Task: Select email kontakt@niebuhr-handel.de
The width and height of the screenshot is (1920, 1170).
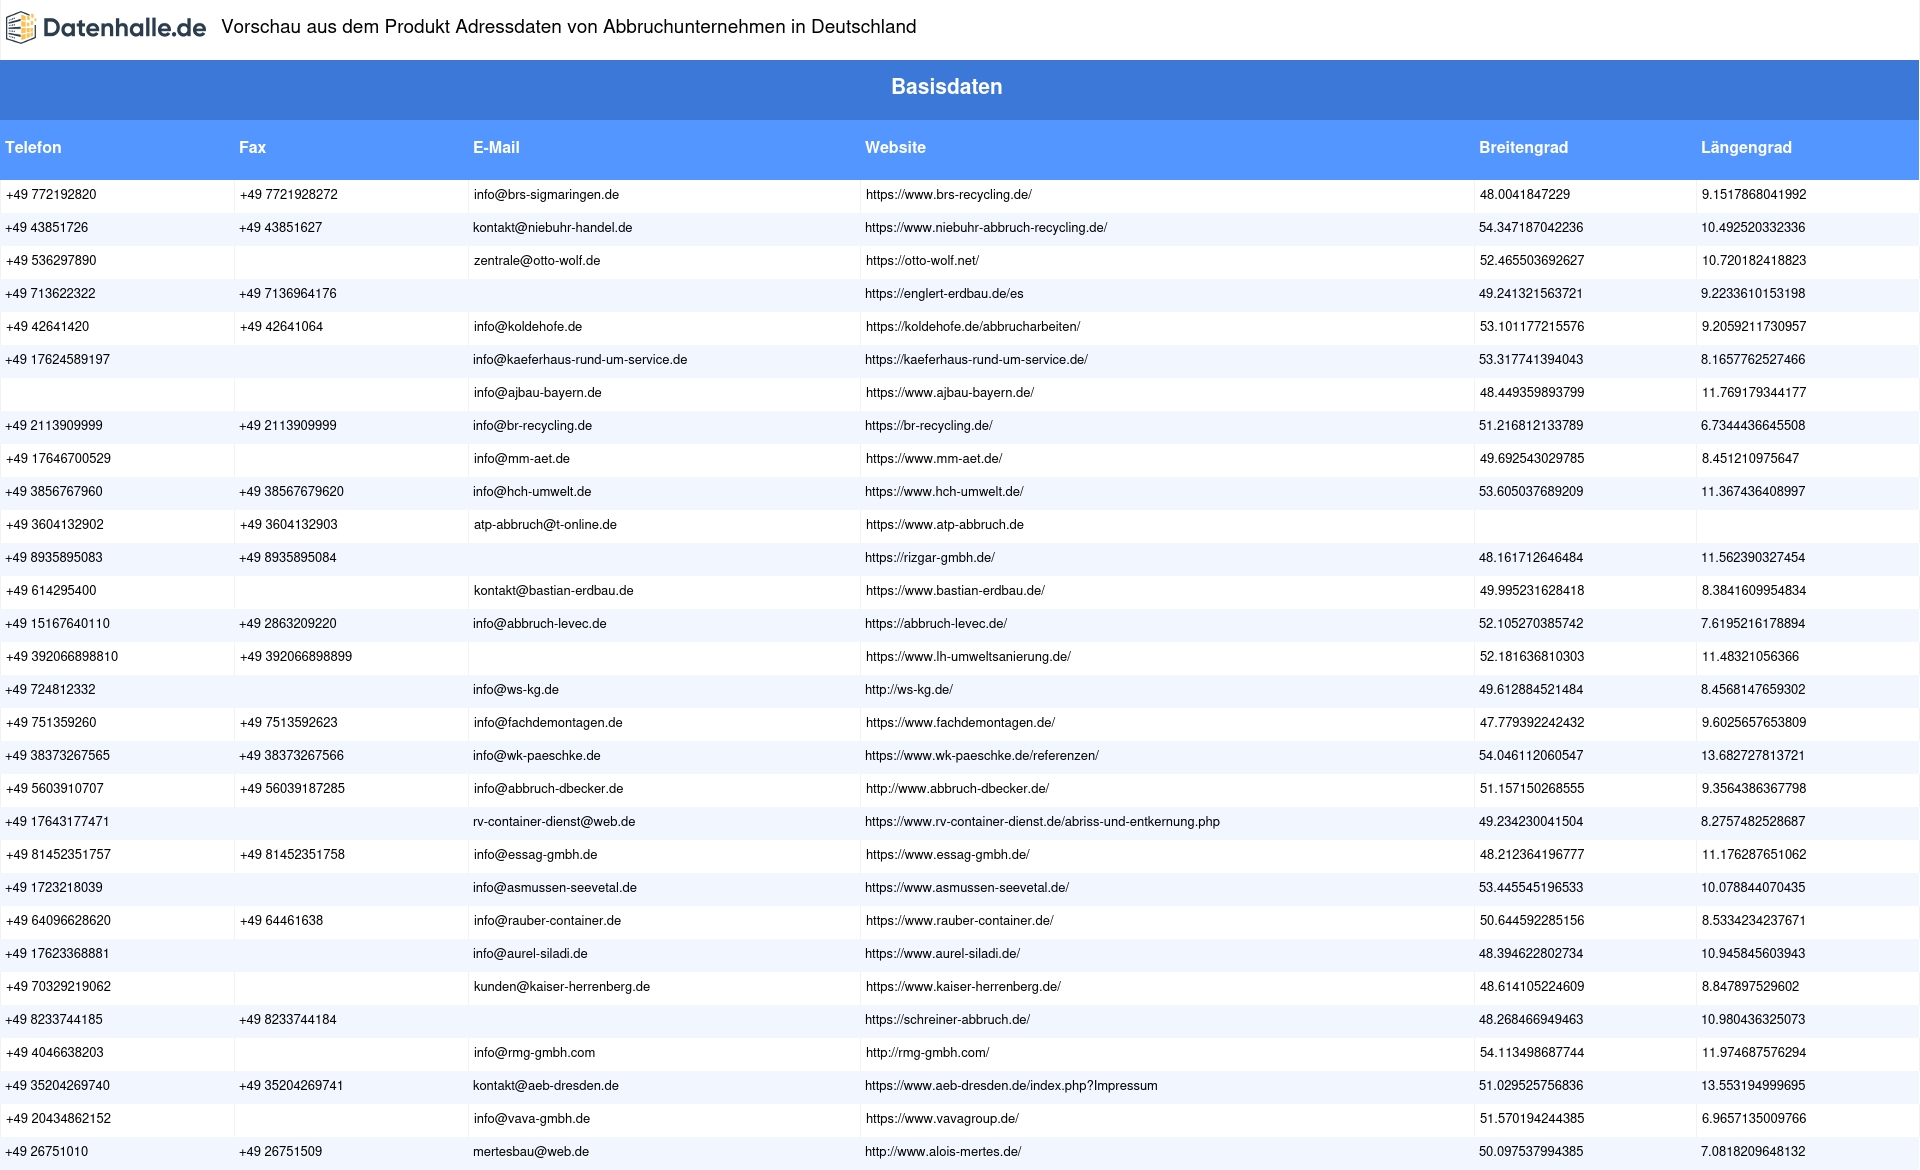Action: click(552, 228)
